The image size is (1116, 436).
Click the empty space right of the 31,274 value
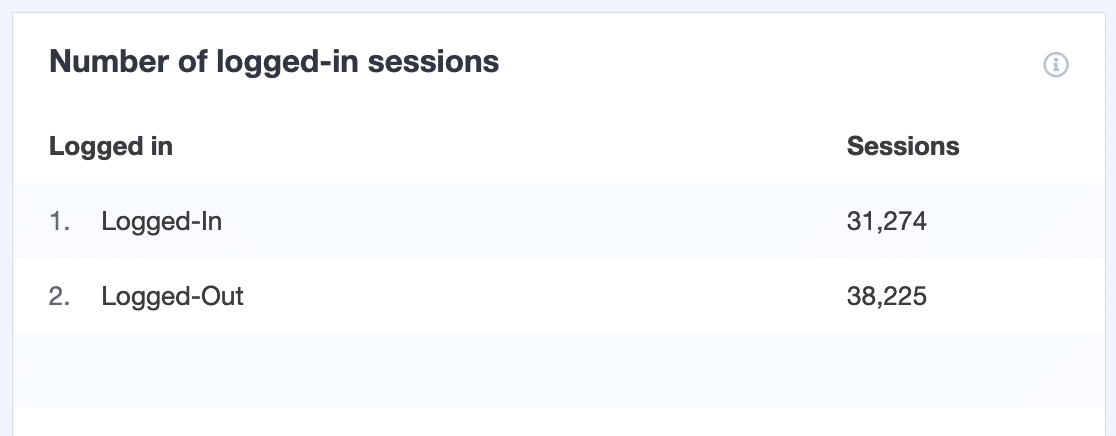[1010, 221]
